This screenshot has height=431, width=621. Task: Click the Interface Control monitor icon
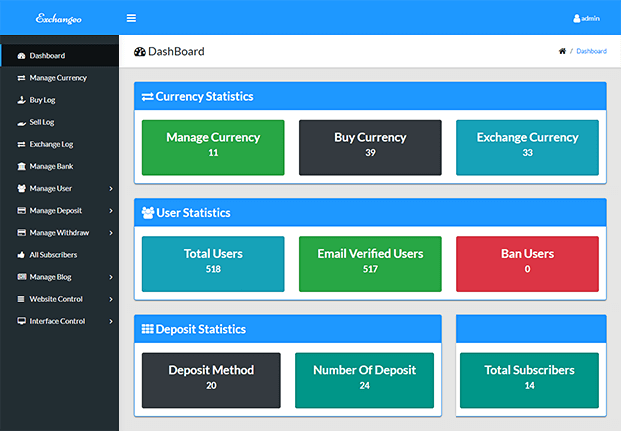(21, 321)
